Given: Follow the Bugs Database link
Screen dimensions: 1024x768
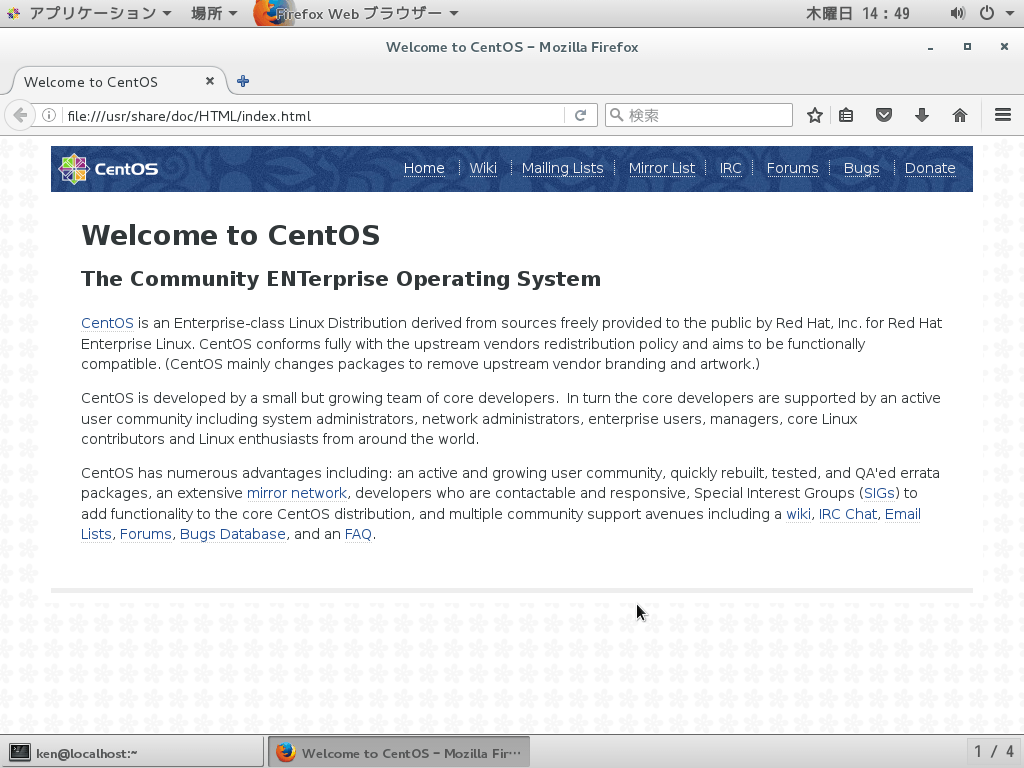Looking at the screenshot, I should (232, 534).
